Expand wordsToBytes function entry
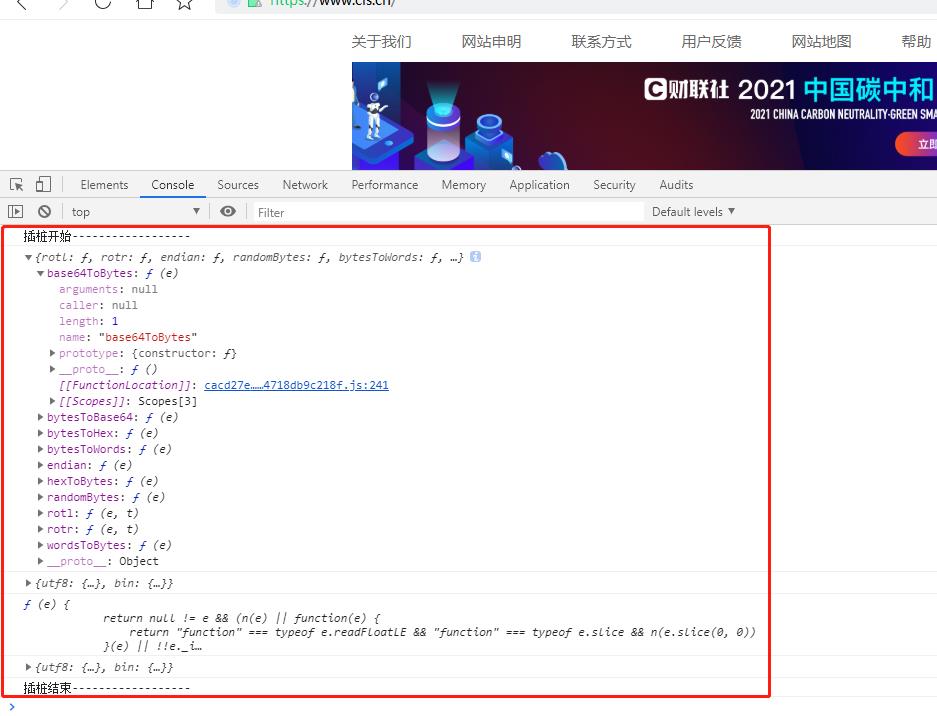The height and width of the screenshot is (716, 937). point(40,545)
